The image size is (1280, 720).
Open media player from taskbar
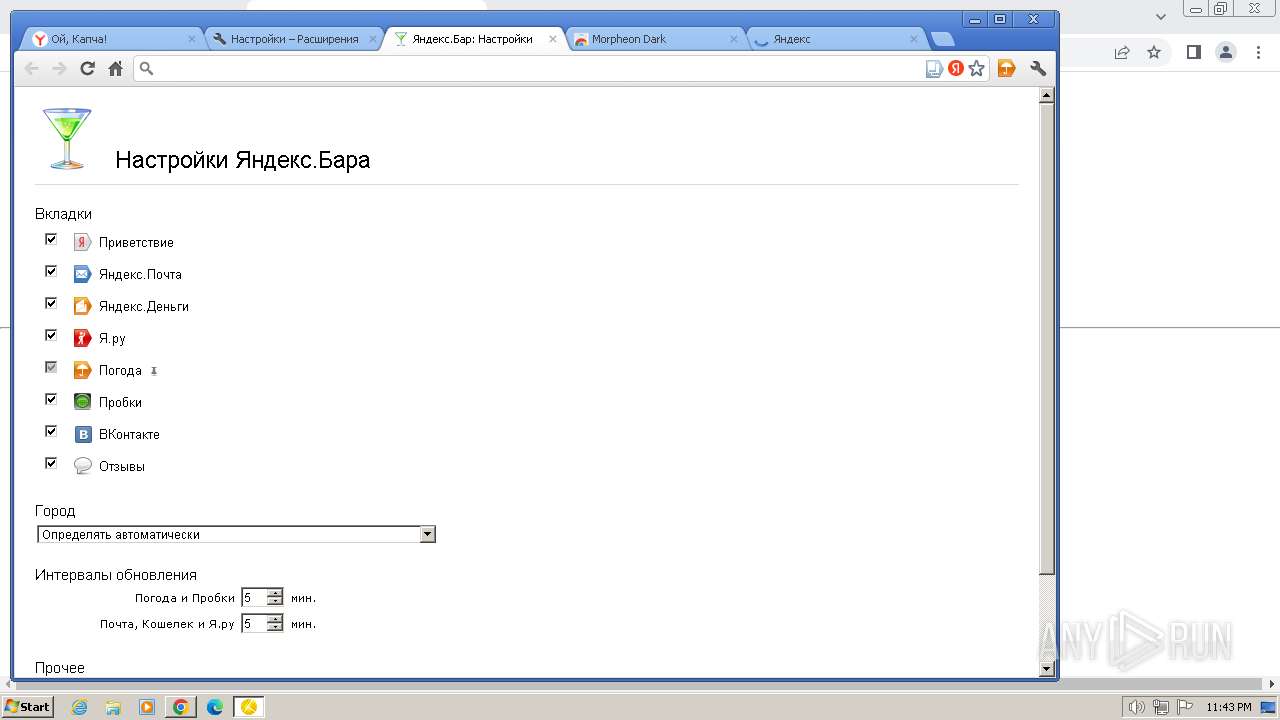pos(147,707)
